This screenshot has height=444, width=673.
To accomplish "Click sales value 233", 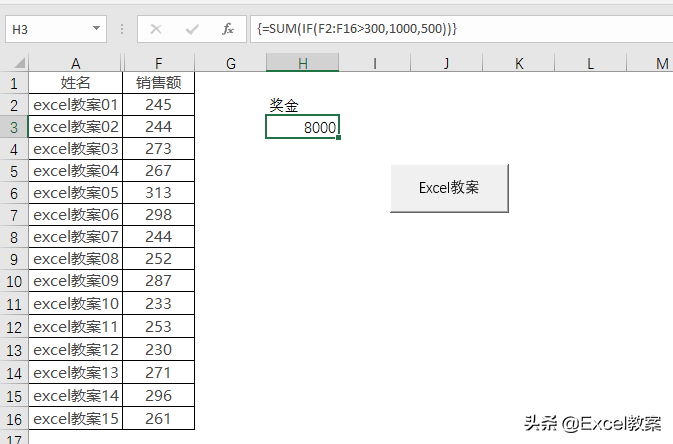I will click(159, 304).
